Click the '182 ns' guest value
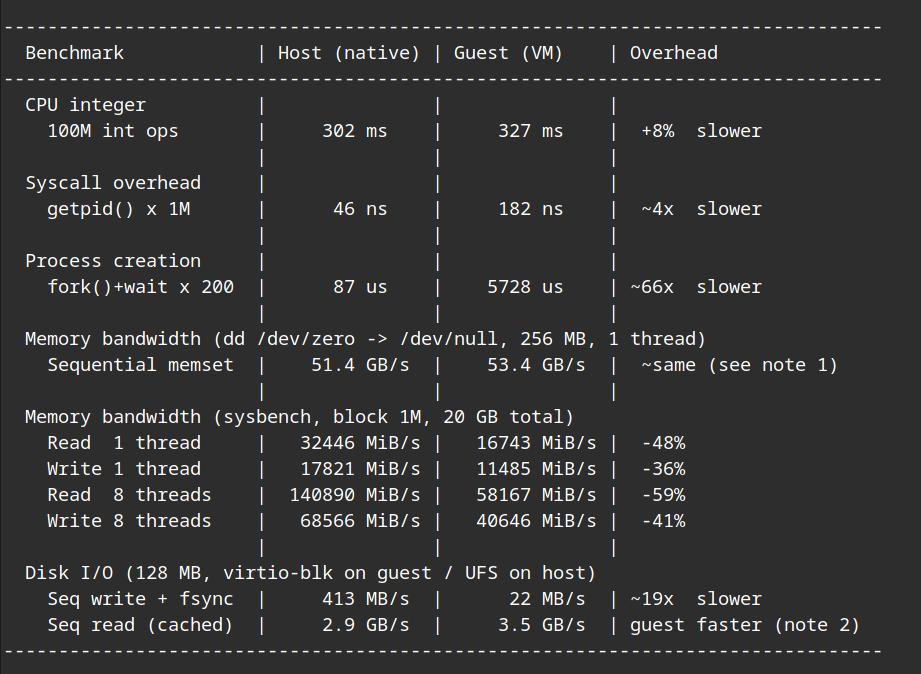 click(x=530, y=209)
